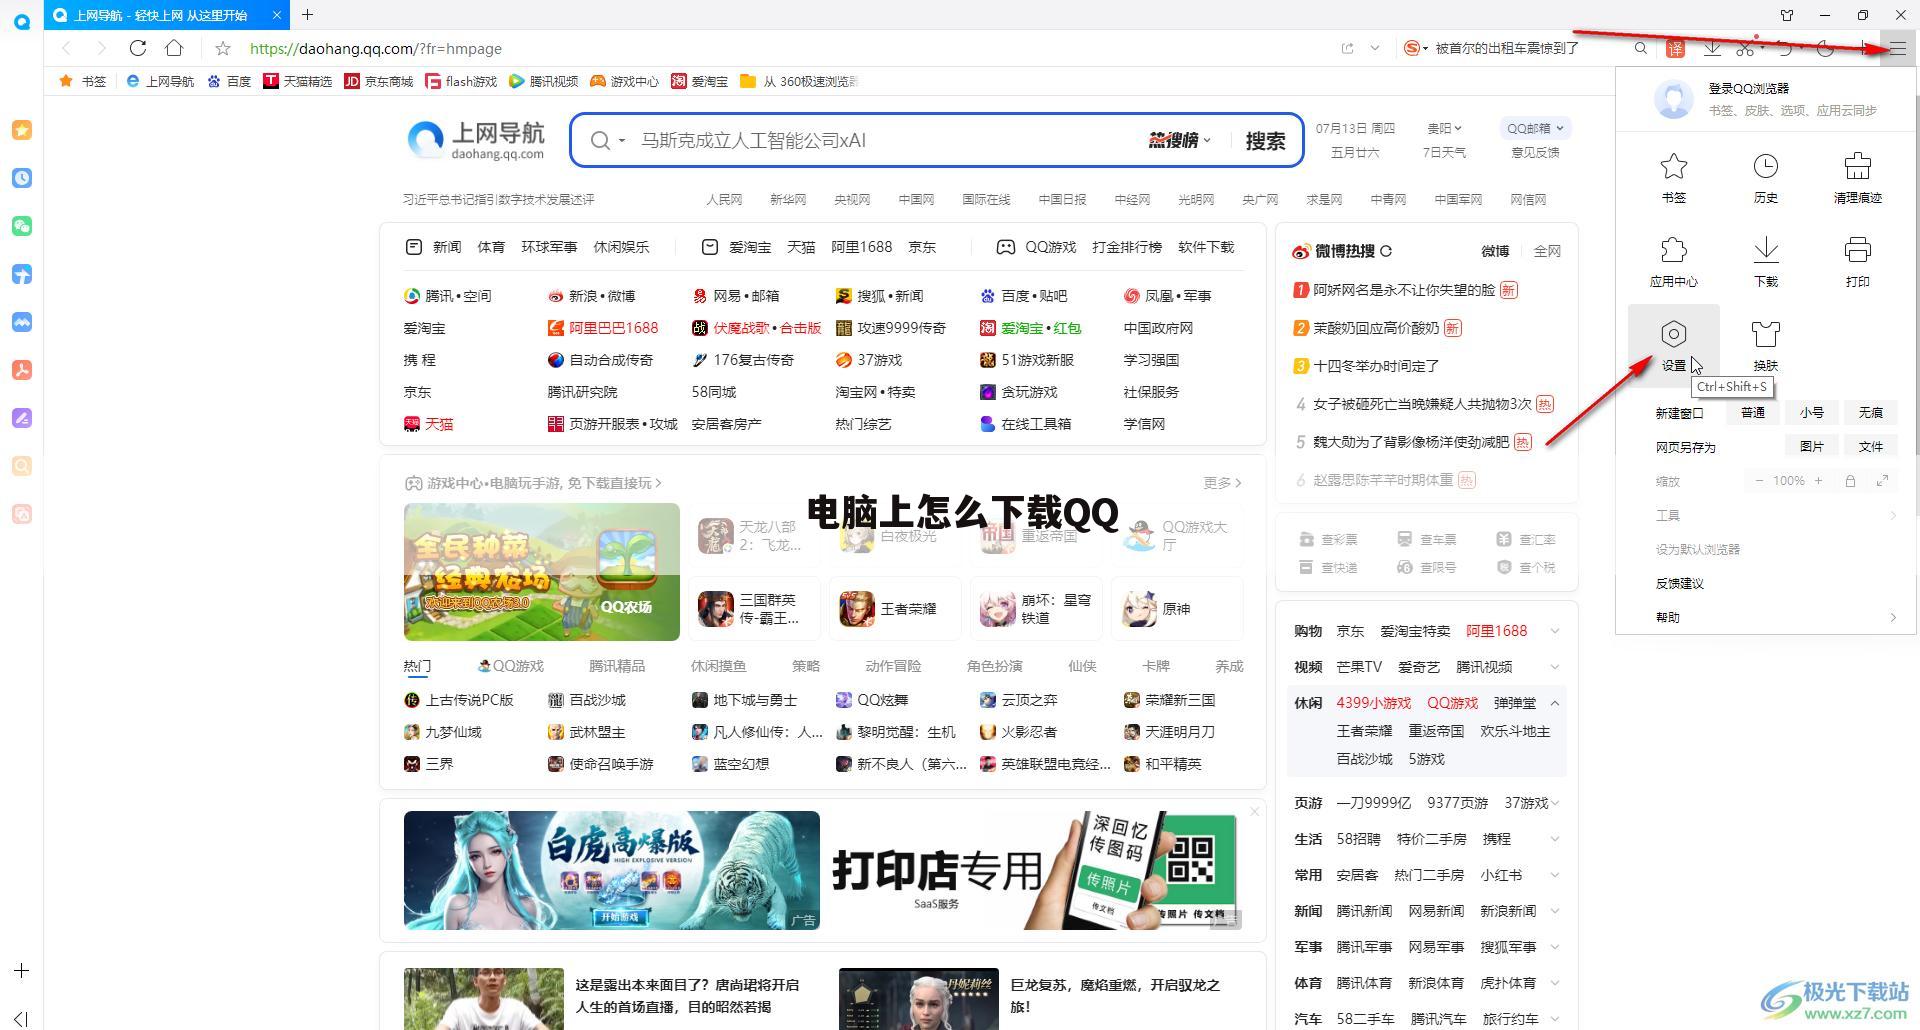Add a sidebar app with the plus icon

point(21,970)
